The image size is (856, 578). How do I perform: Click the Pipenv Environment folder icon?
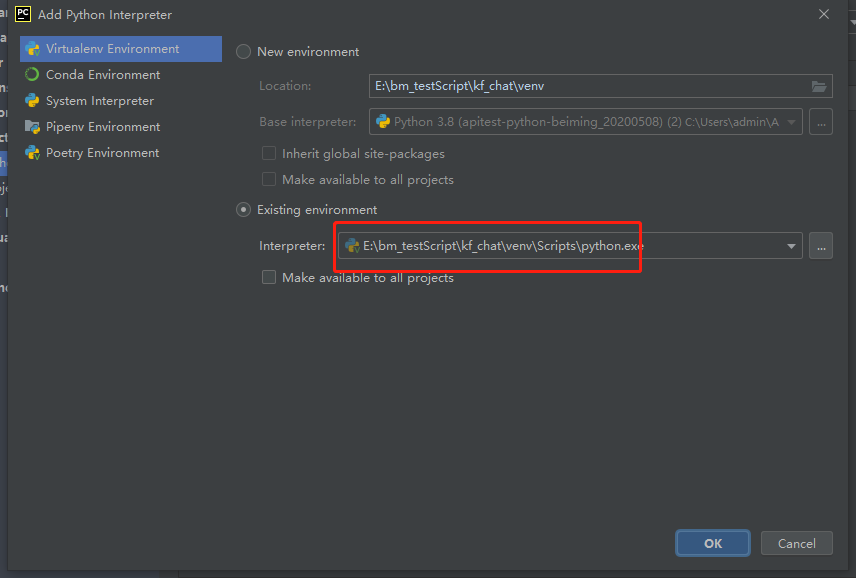tap(32, 127)
